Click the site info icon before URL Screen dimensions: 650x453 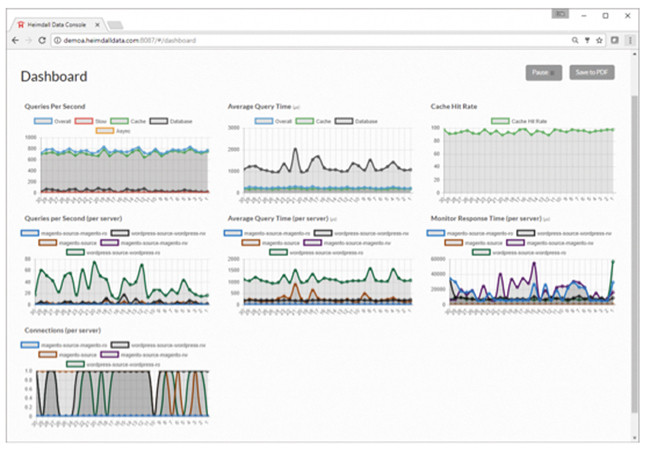[56, 40]
